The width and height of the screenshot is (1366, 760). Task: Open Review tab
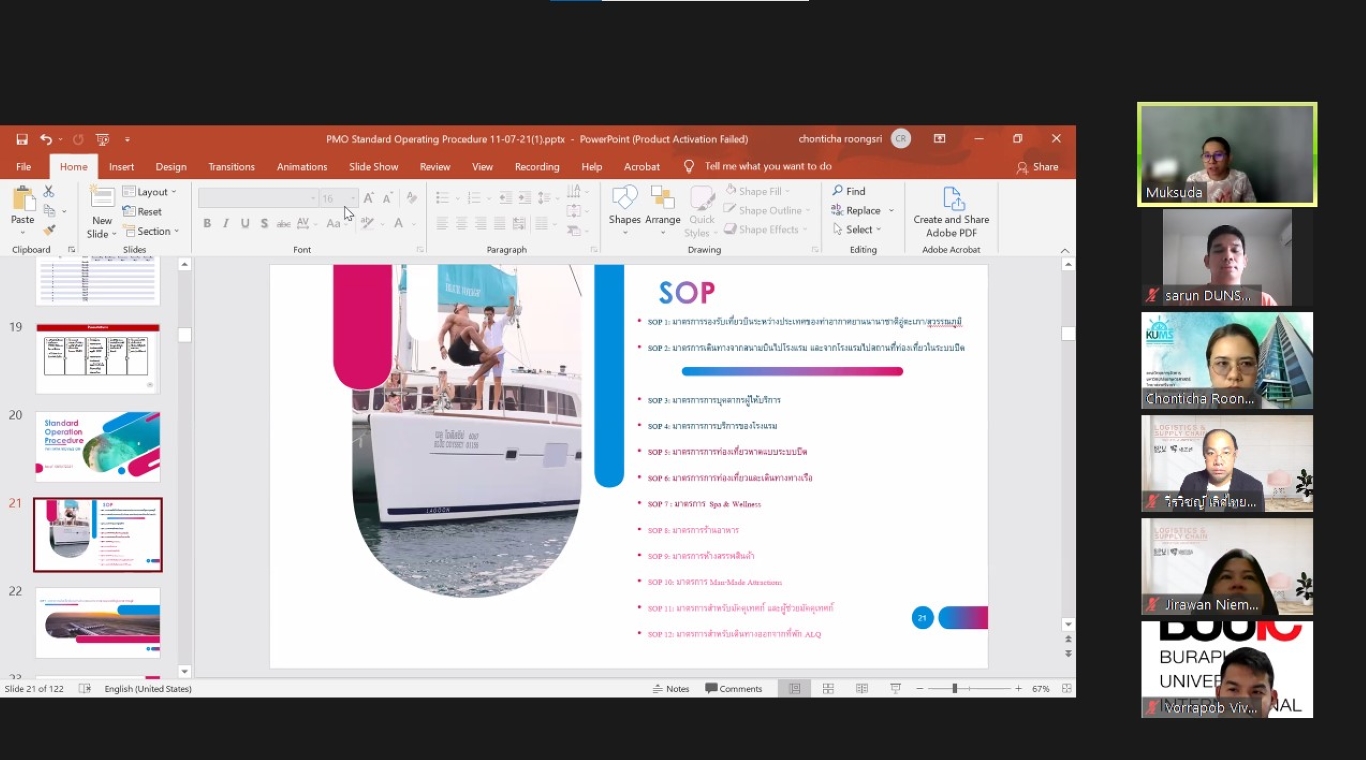pos(435,167)
